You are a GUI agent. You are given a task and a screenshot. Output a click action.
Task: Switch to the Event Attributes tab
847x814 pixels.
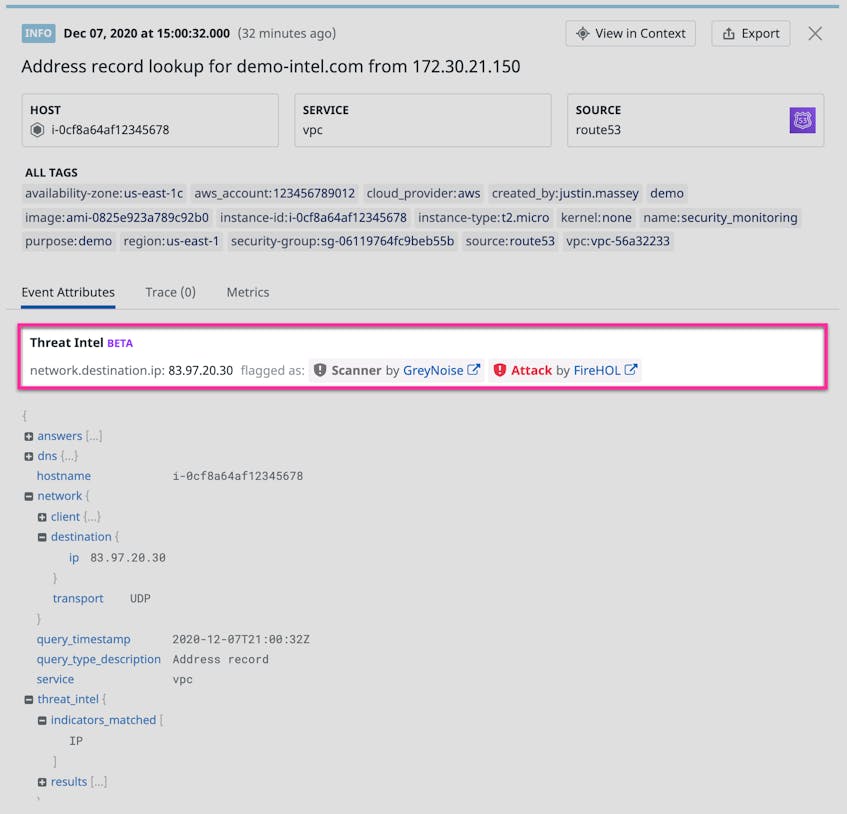(68, 292)
